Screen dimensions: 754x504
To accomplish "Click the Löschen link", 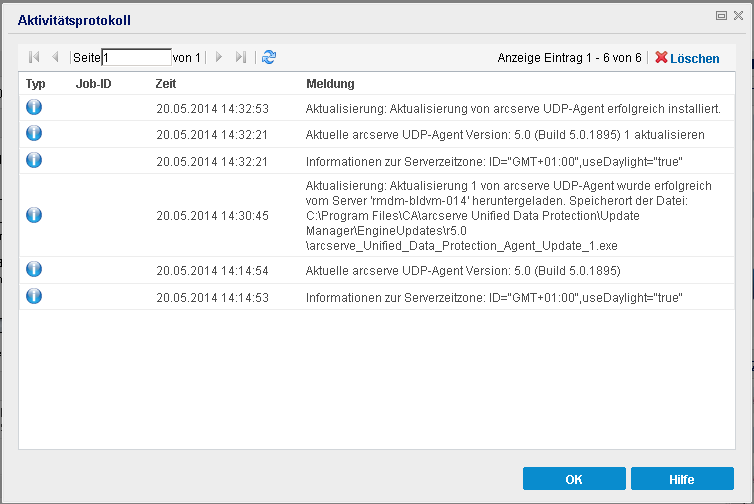I will point(694,58).
